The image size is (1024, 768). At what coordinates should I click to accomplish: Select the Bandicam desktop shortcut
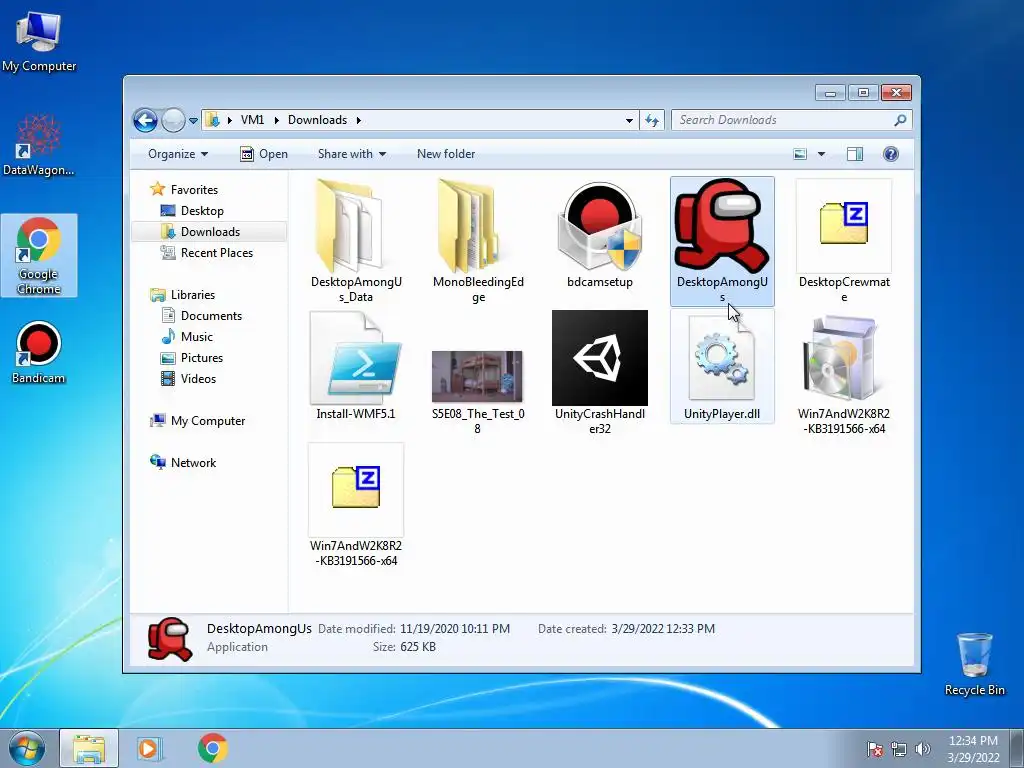[39, 353]
